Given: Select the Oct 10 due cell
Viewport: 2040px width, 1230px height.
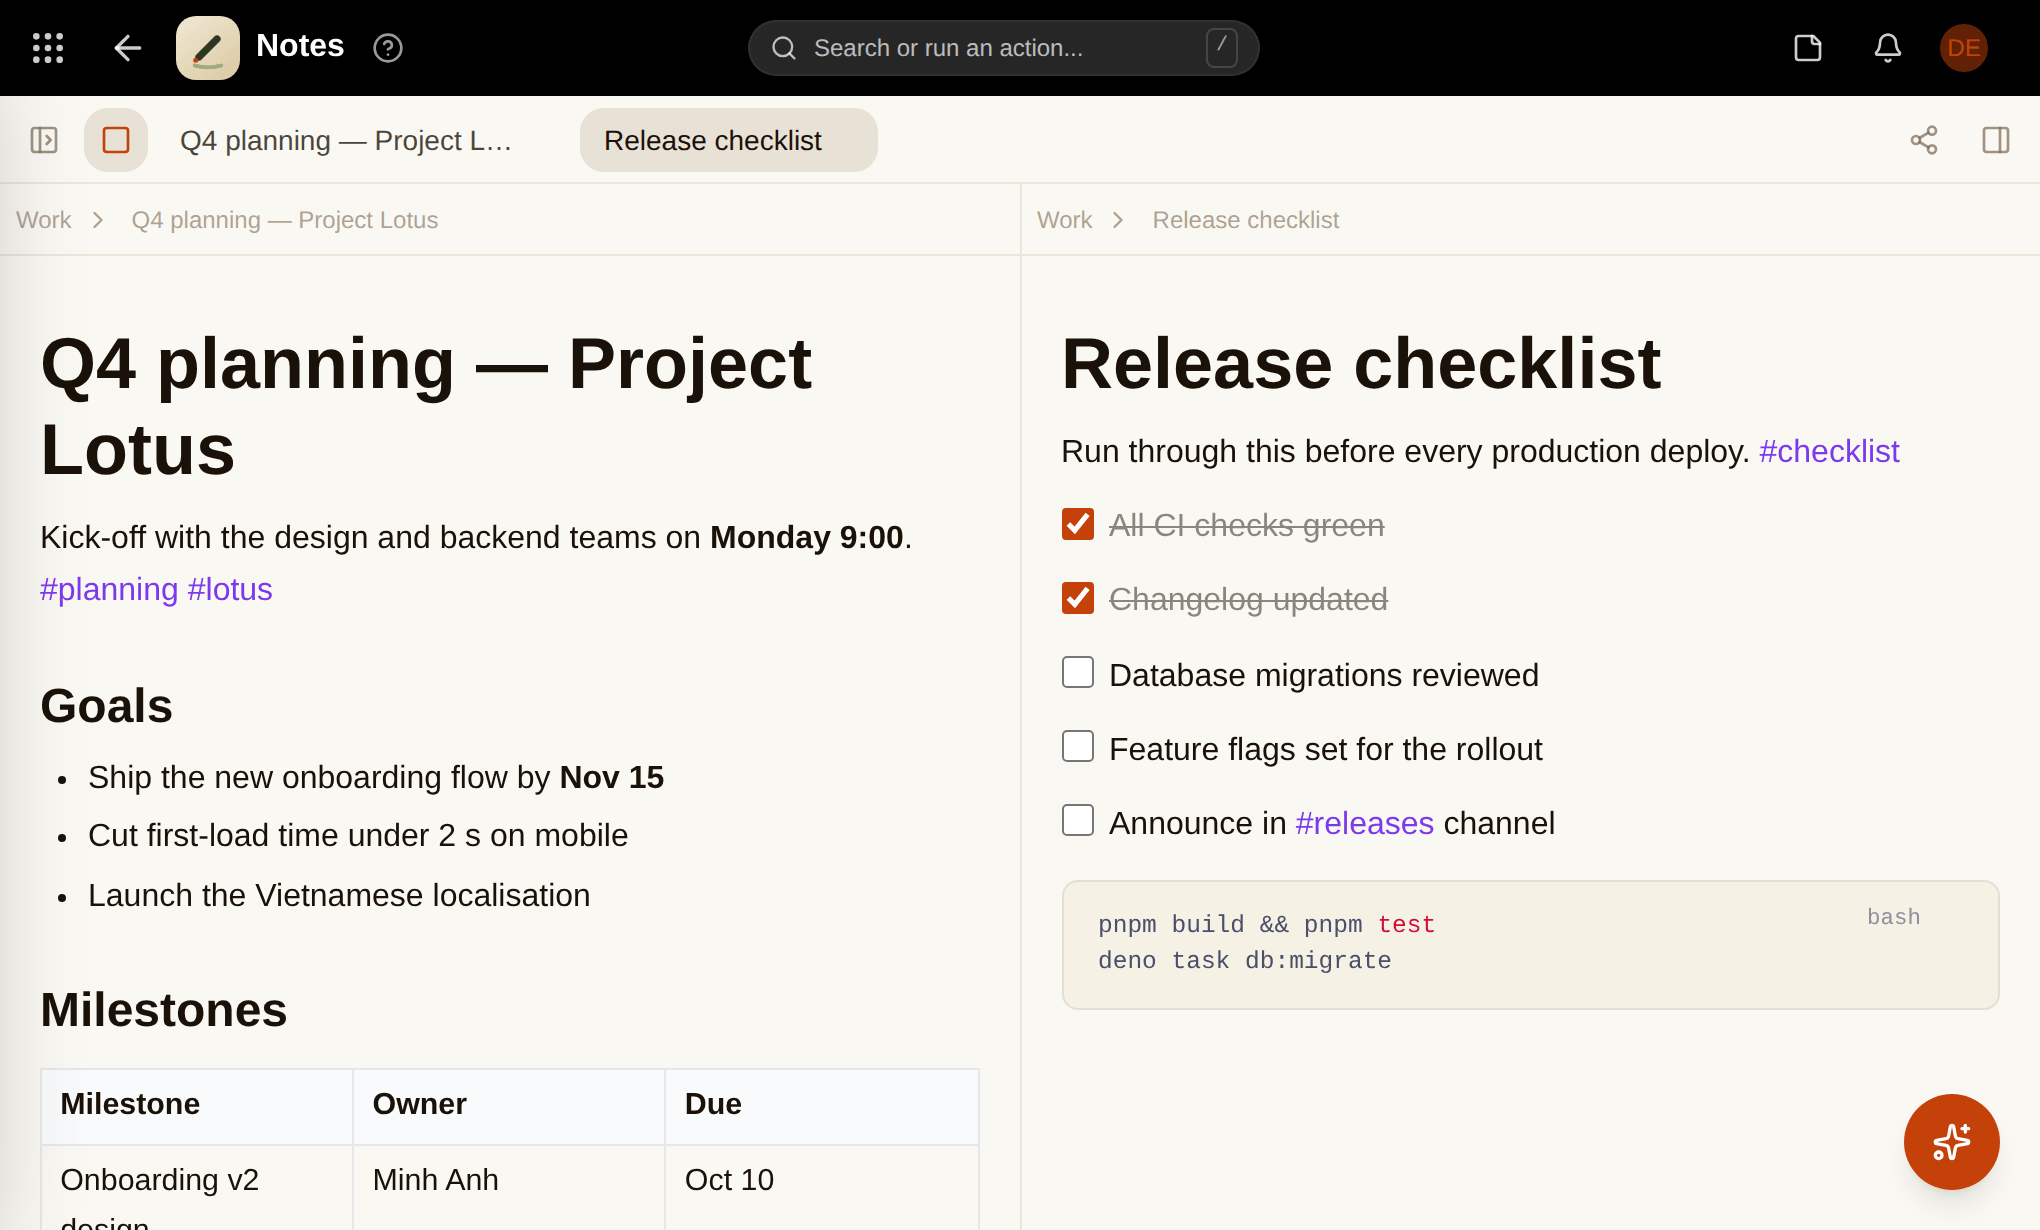Looking at the screenshot, I should coord(822,1188).
